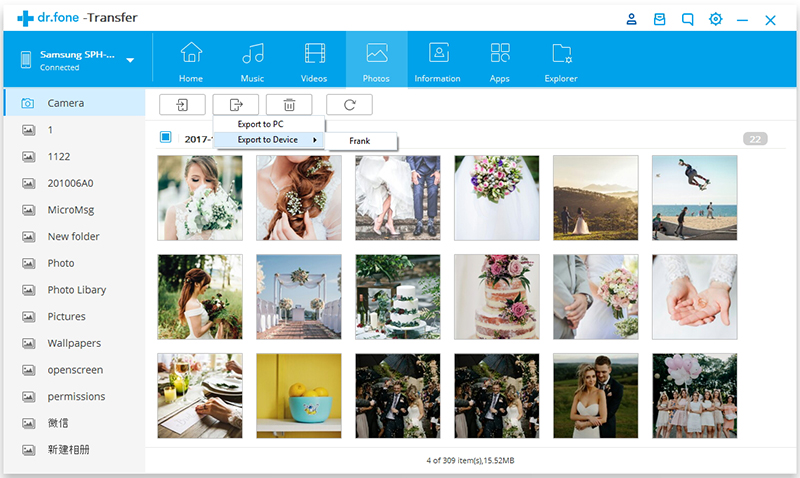Click the mailbox icon in title bar
Viewport: 800px width, 478px height.
[659, 19]
